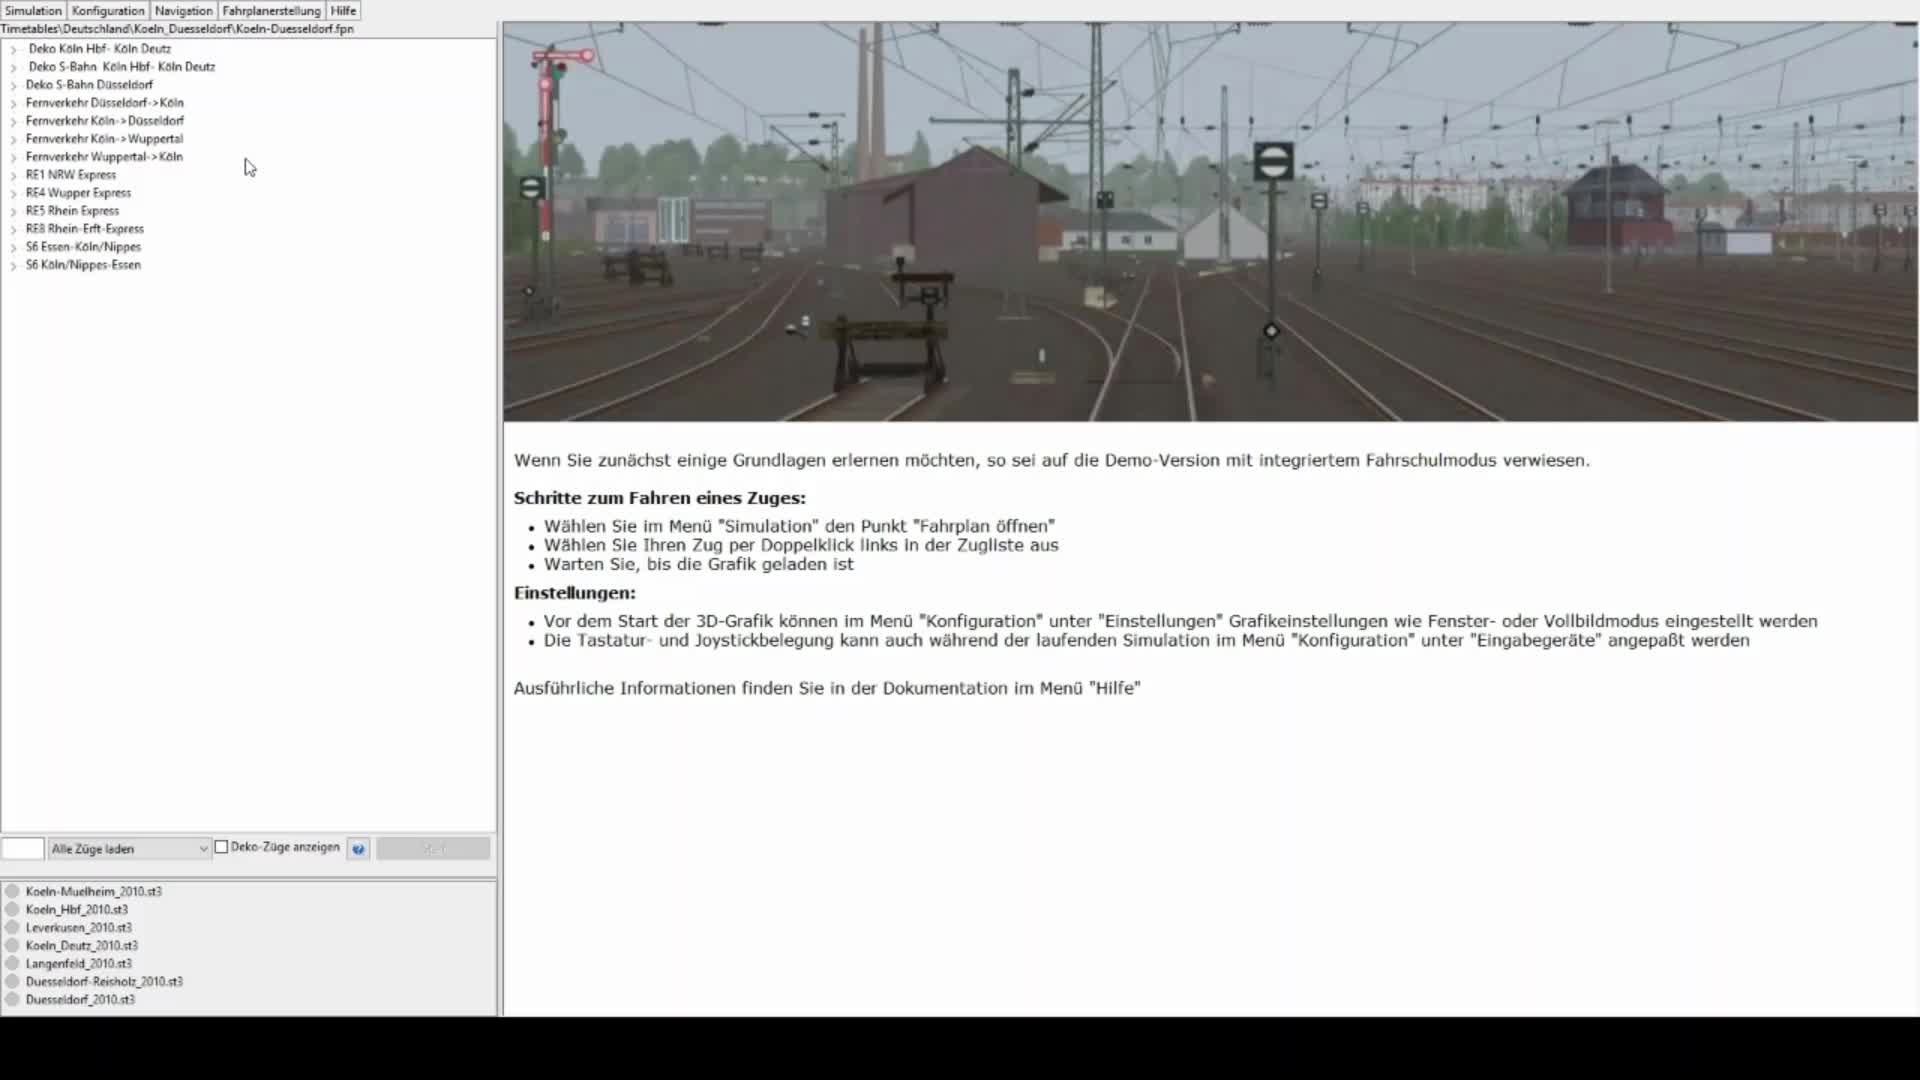Select Deko S-Bahn Düsseldorf in train list
Screen dimensions: 1920x1080
[89, 85]
